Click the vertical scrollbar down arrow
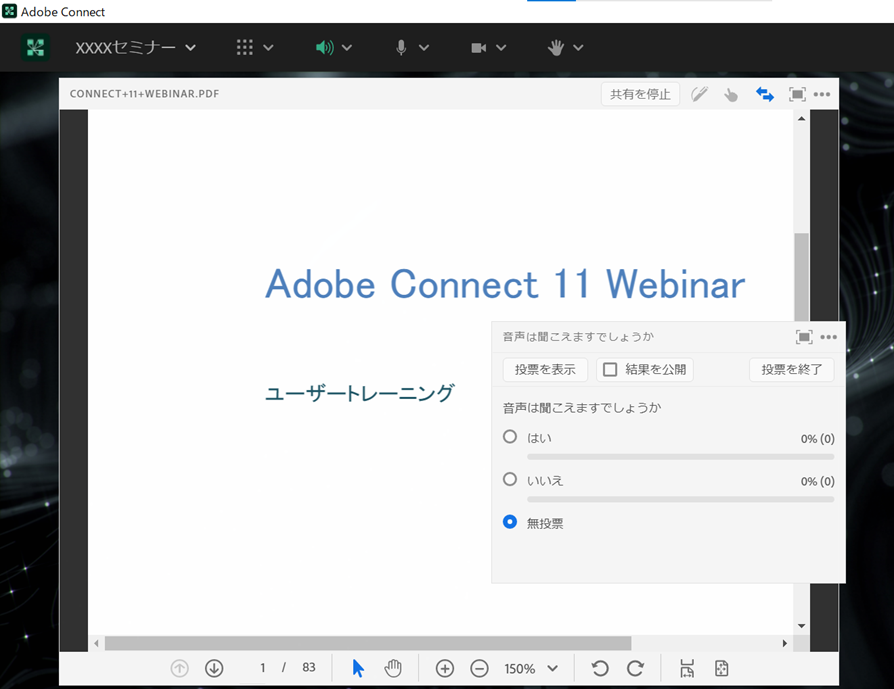894x689 pixels. tap(802, 626)
